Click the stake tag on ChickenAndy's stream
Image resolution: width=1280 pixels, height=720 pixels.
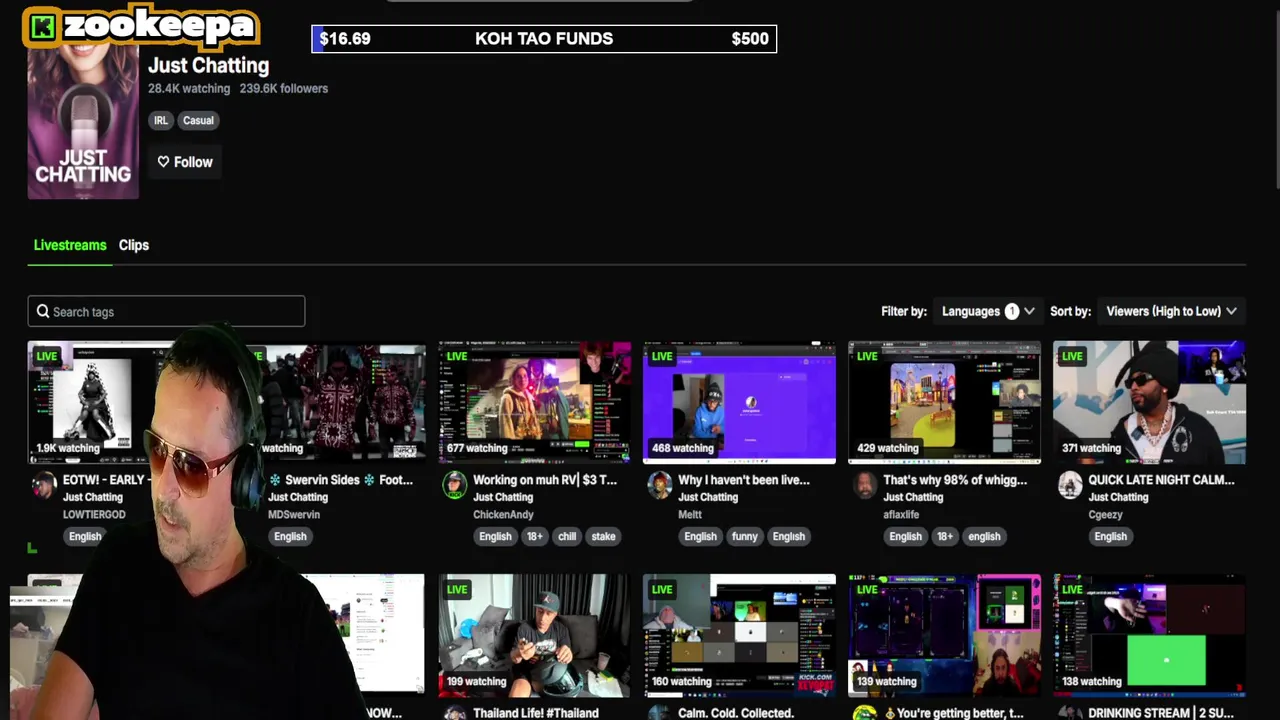click(x=603, y=536)
